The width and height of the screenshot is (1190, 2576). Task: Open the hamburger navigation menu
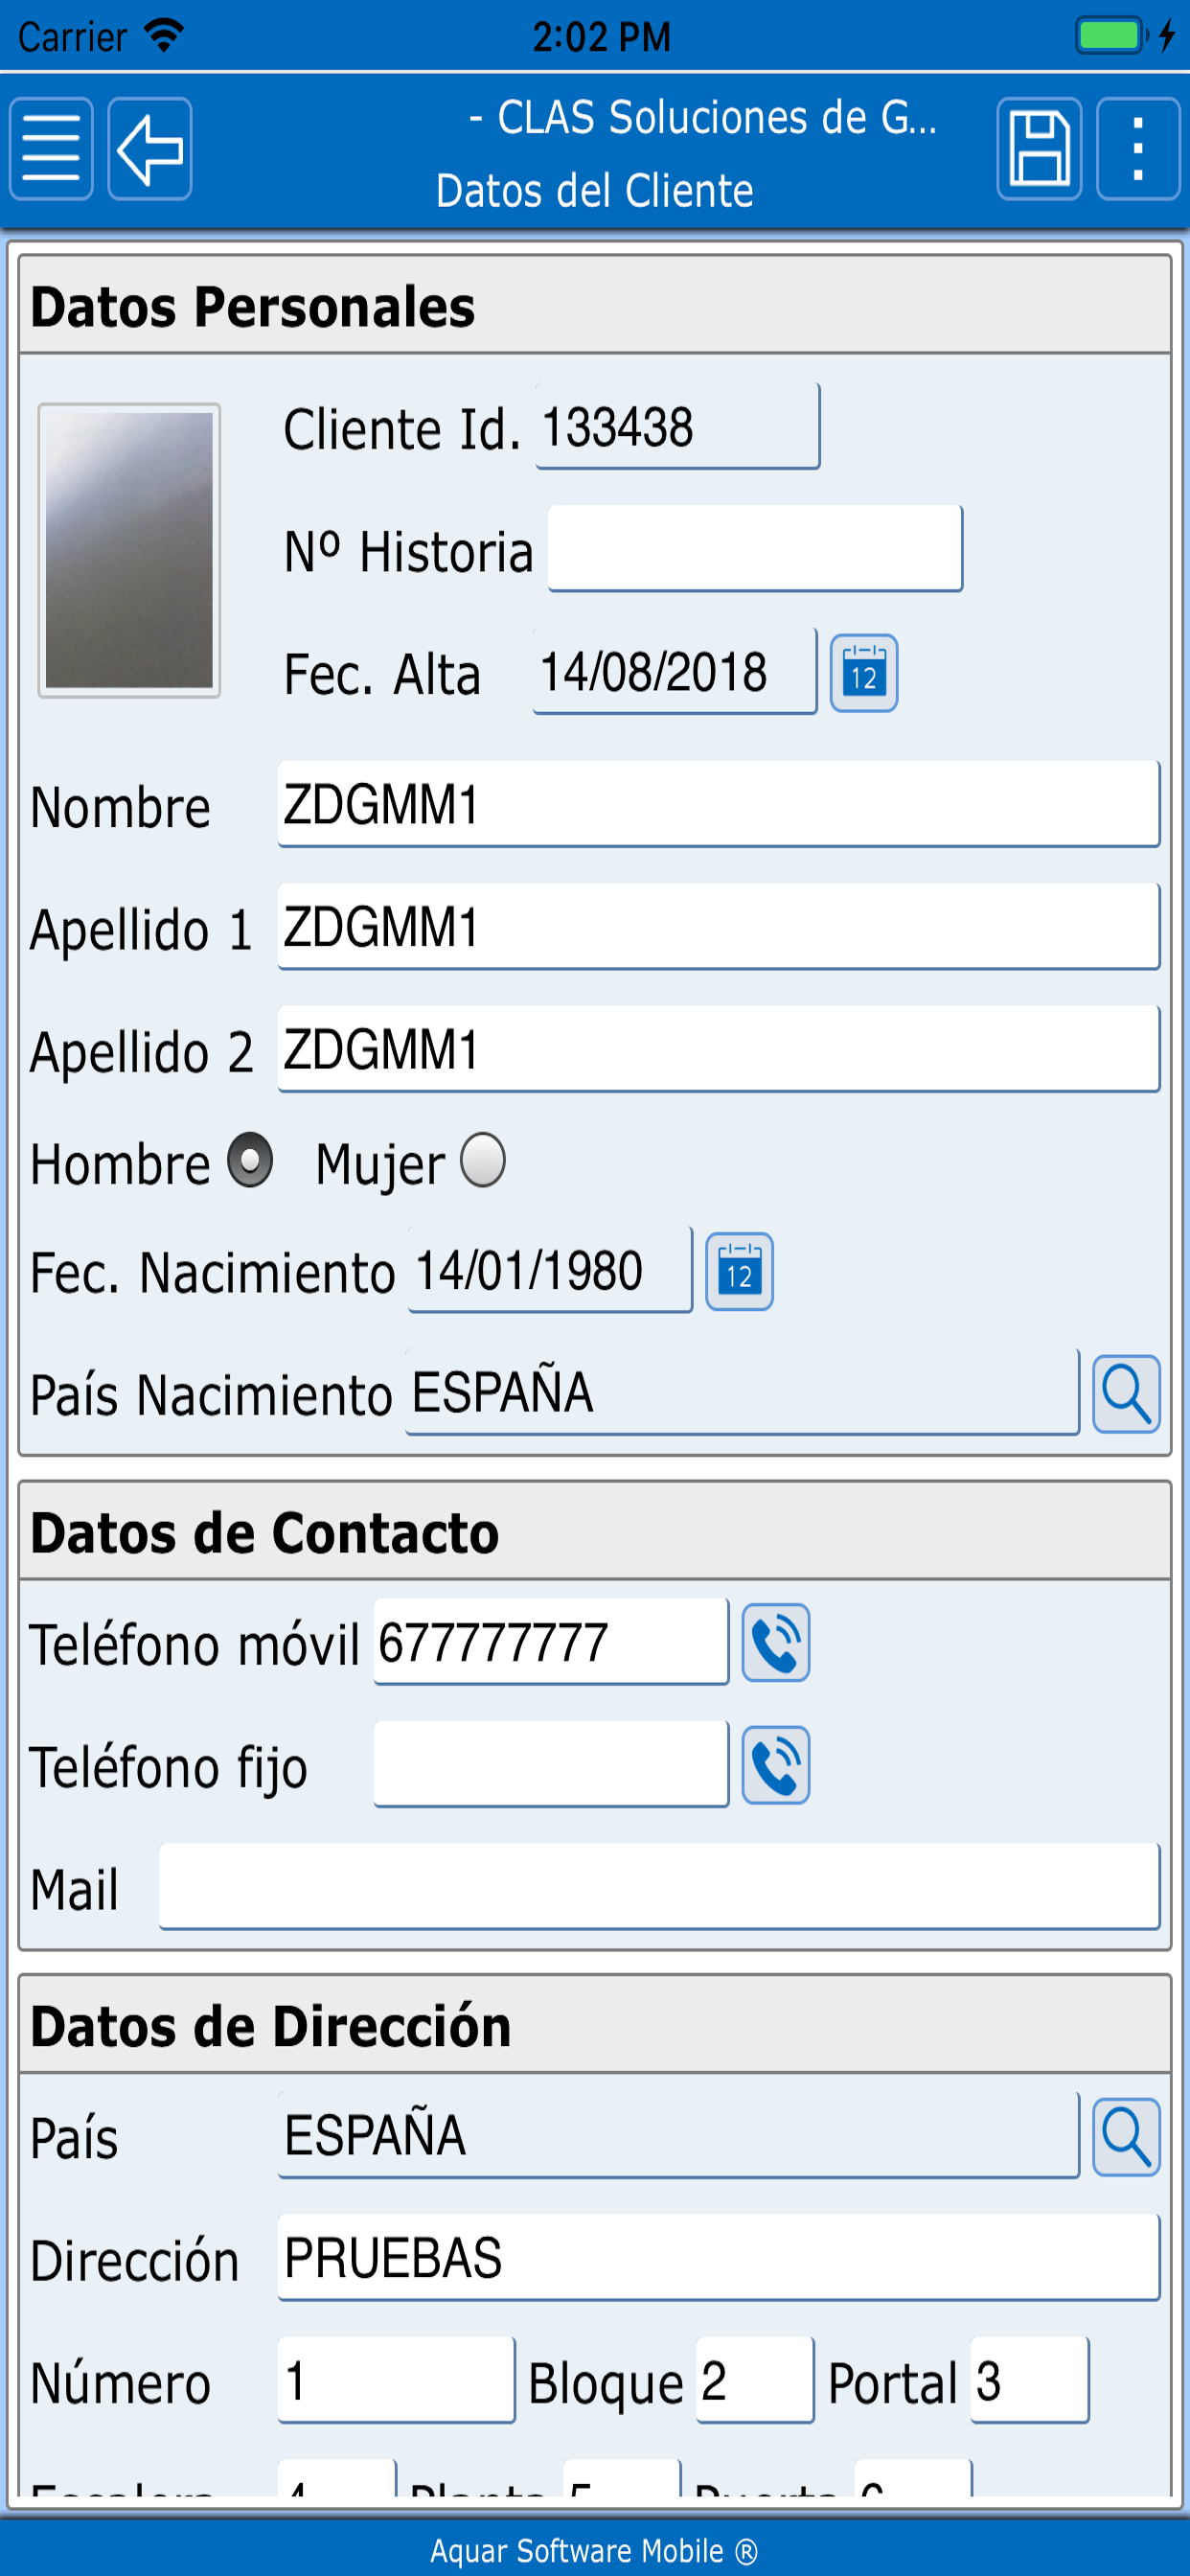(x=51, y=149)
